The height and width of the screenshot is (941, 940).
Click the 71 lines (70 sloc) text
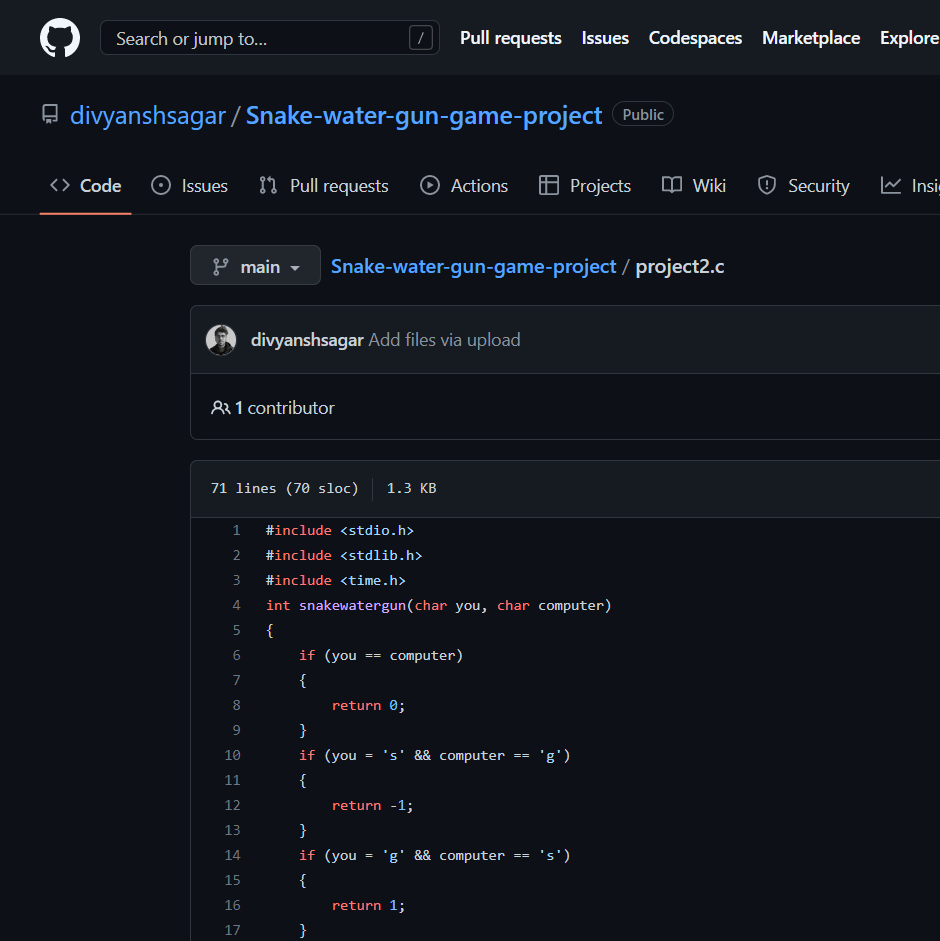[285, 489]
